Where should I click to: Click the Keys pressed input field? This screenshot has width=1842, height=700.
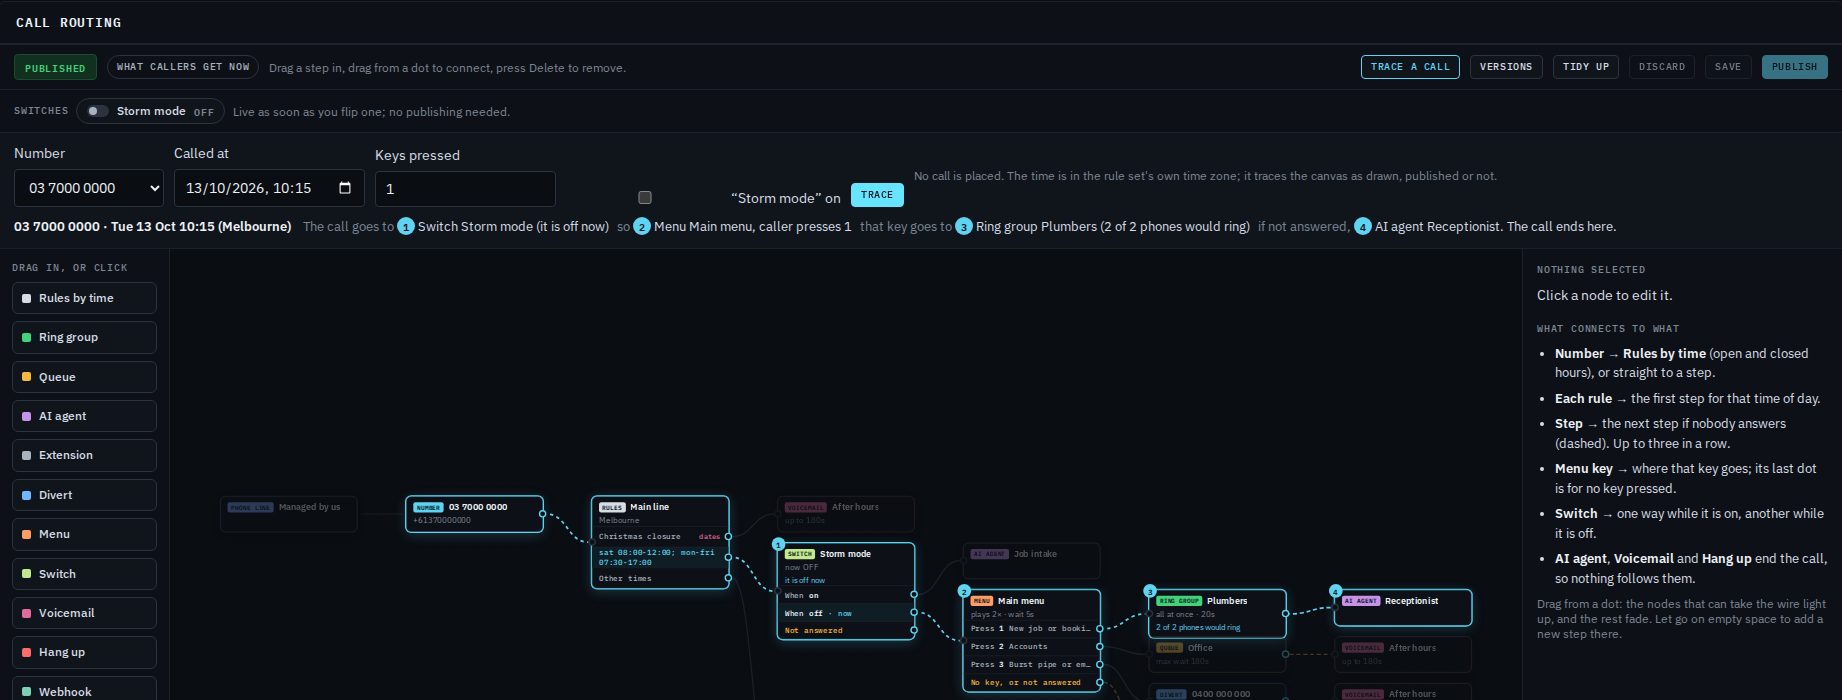point(465,189)
